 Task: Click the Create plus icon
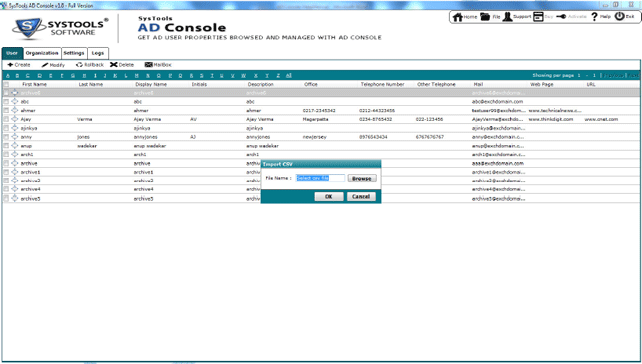tap(10, 65)
